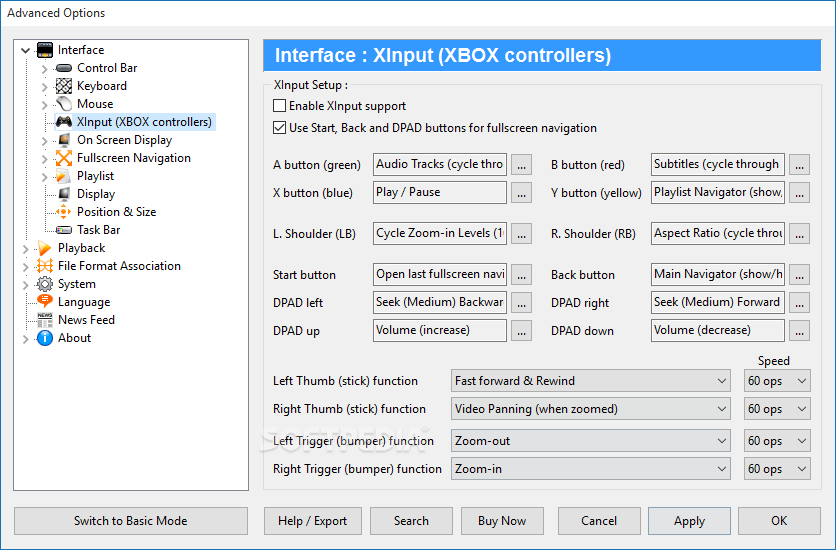Viewport: 836px width, 550px height.
Task: Click the XInput gamepad icon
Action: [63, 122]
